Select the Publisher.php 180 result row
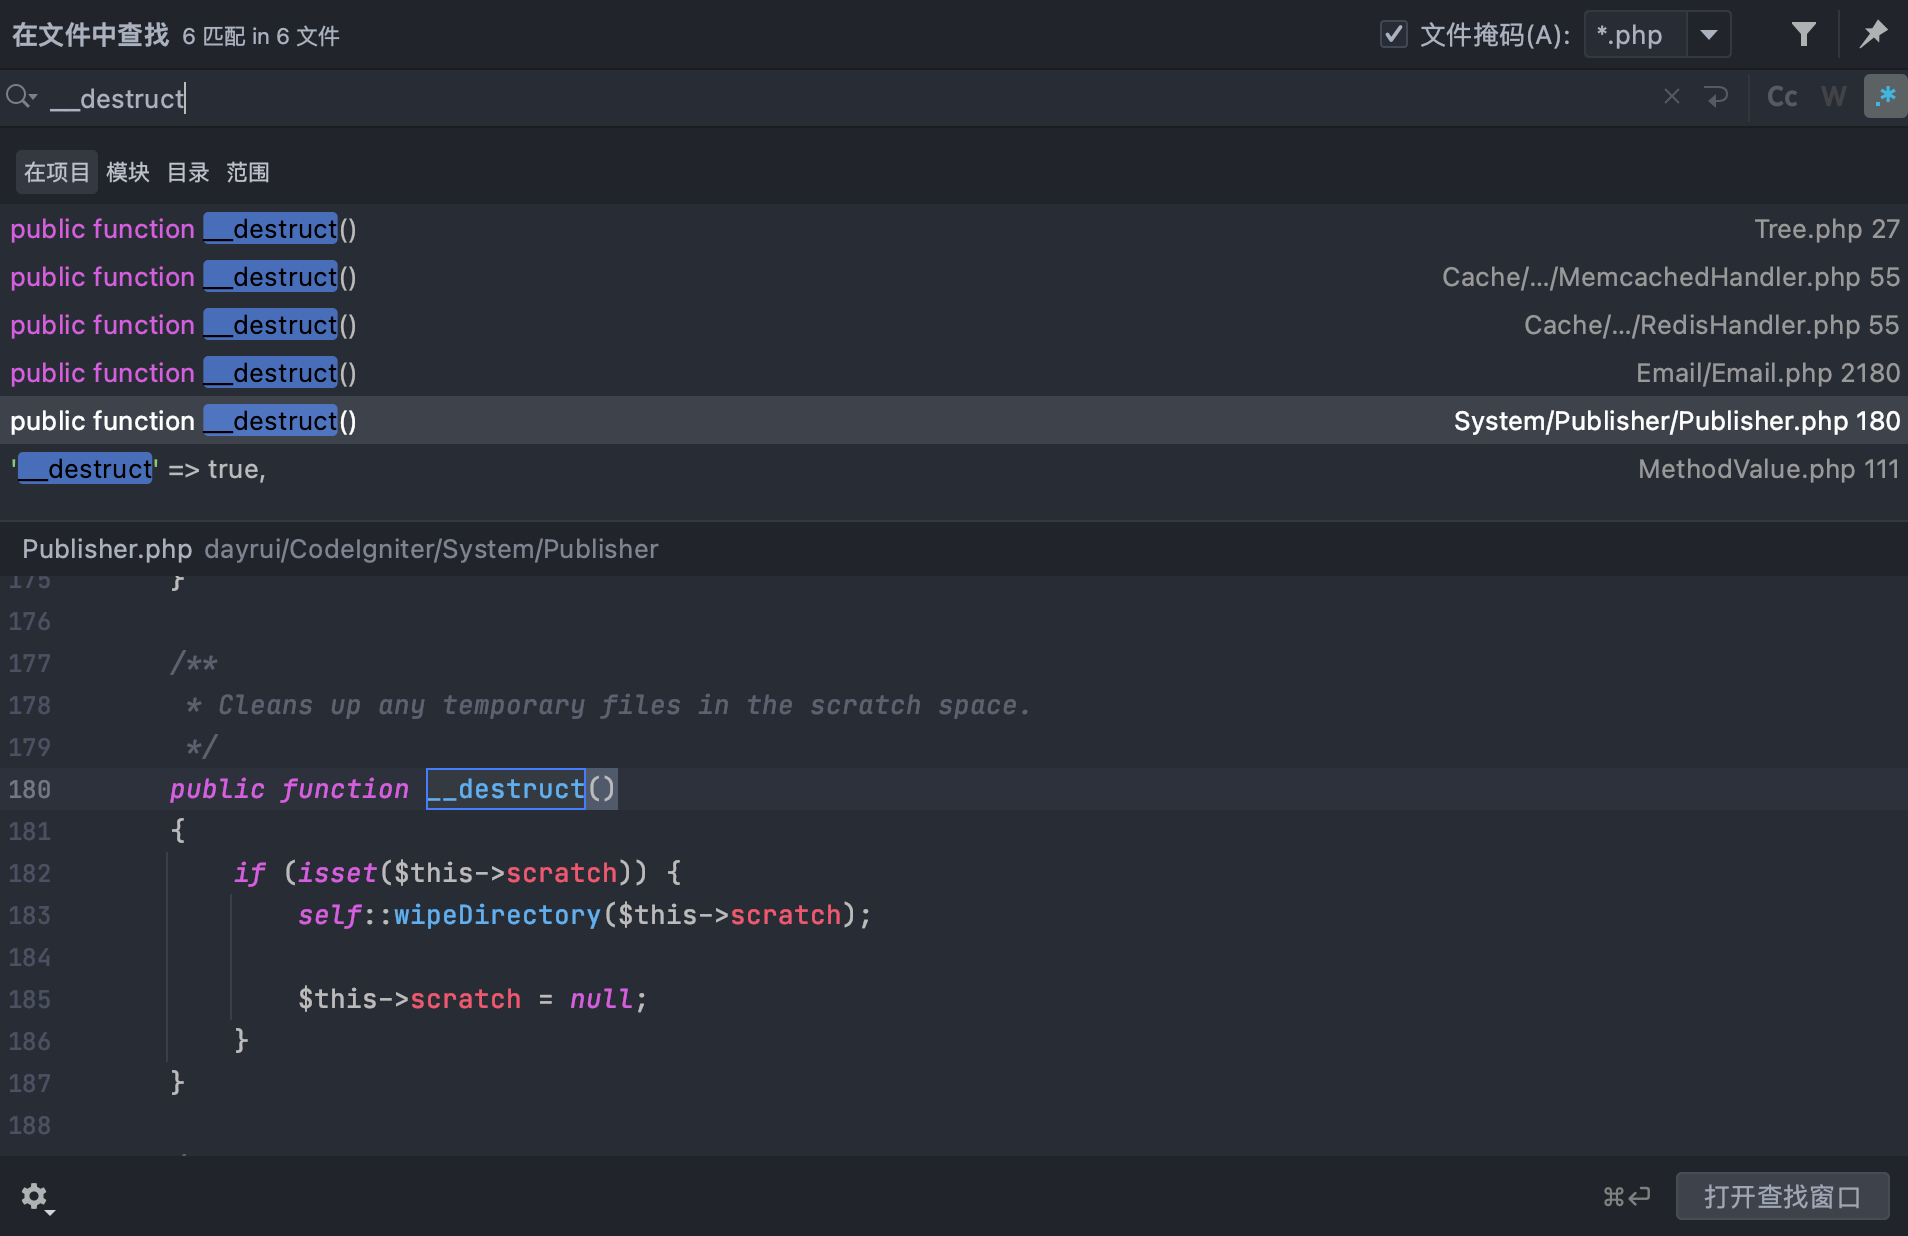Screen dimensions: 1908x1236 [954, 421]
